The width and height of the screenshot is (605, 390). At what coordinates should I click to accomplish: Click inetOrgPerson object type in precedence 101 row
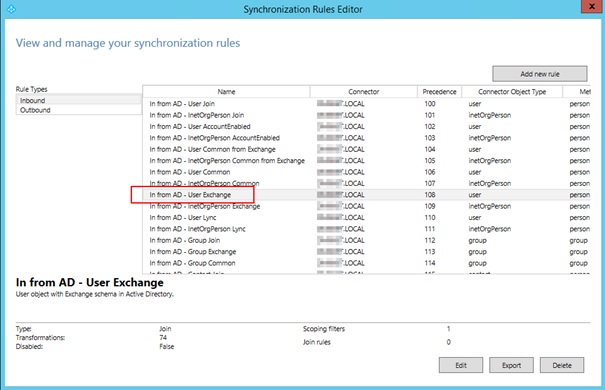[x=490, y=115]
